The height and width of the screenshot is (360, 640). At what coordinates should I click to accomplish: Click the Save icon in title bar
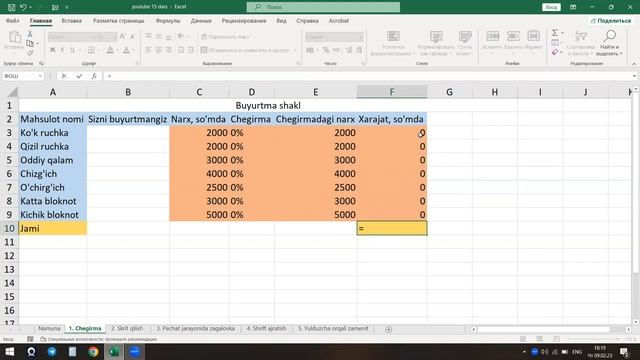tap(11, 7)
